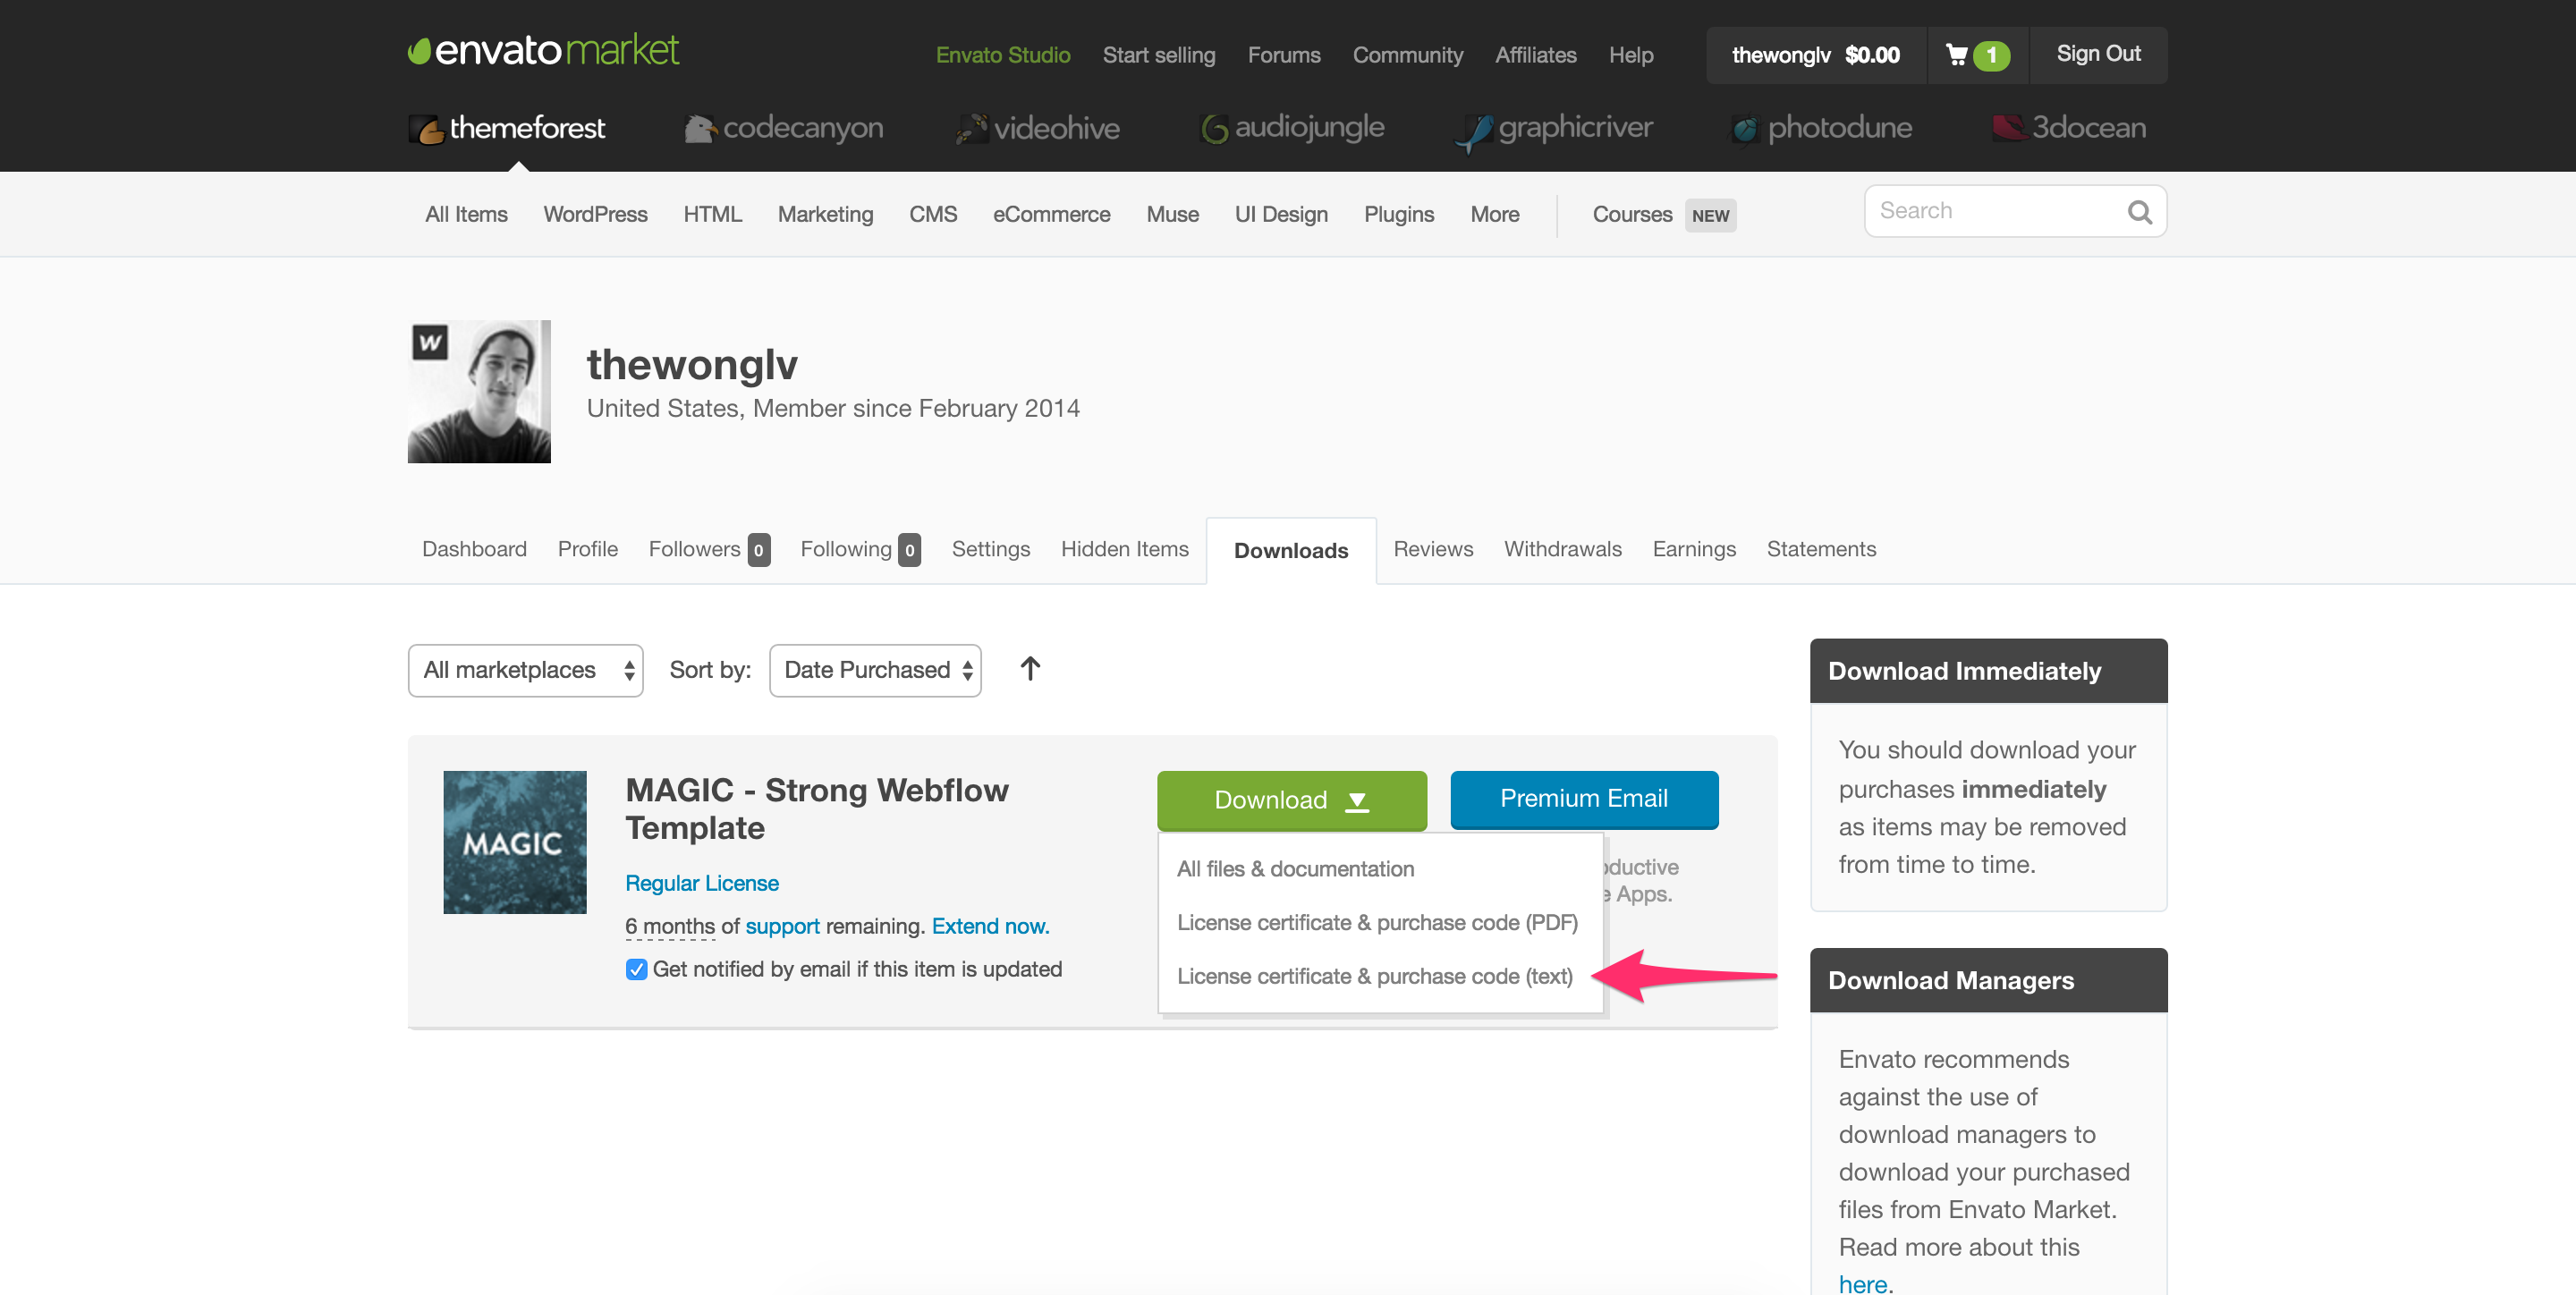Reverse sort order with arrow icon

pyautogui.click(x=1030, y=668)
